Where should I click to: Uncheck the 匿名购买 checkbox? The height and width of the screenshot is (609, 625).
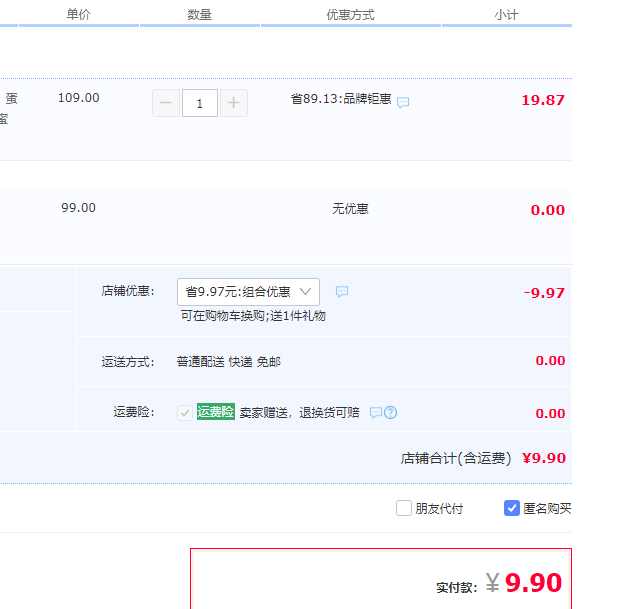[x=512, y=508]
